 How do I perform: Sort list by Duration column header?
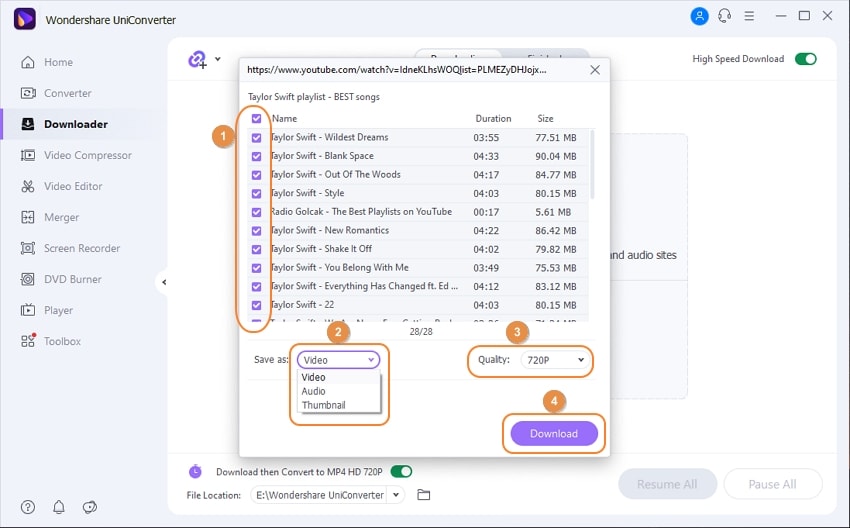tap(493, 119)
